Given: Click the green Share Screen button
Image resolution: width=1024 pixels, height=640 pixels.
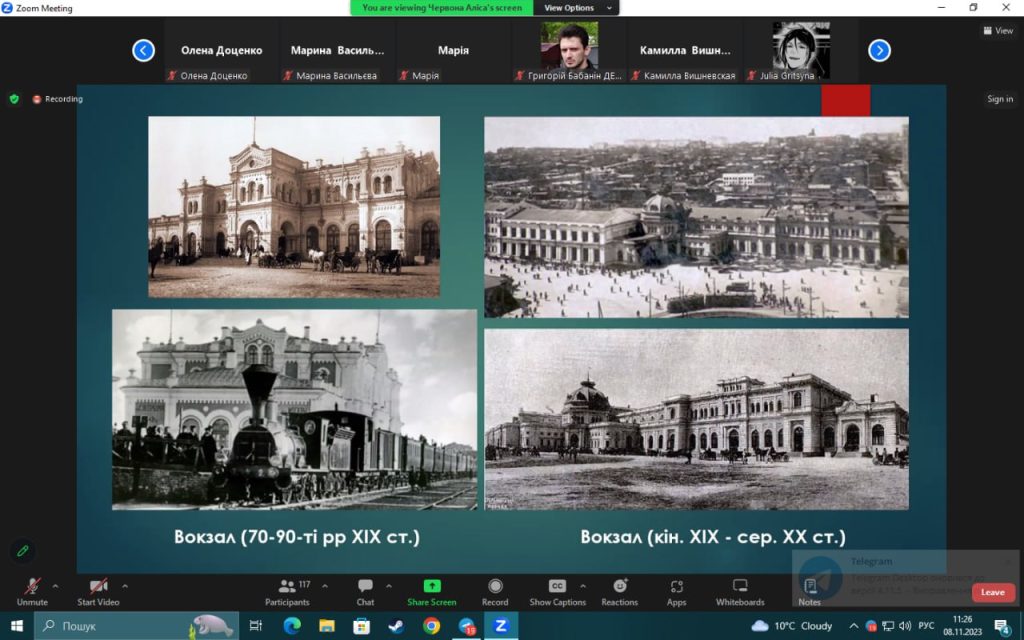Looking at the screenshot, I should (432, 591).
